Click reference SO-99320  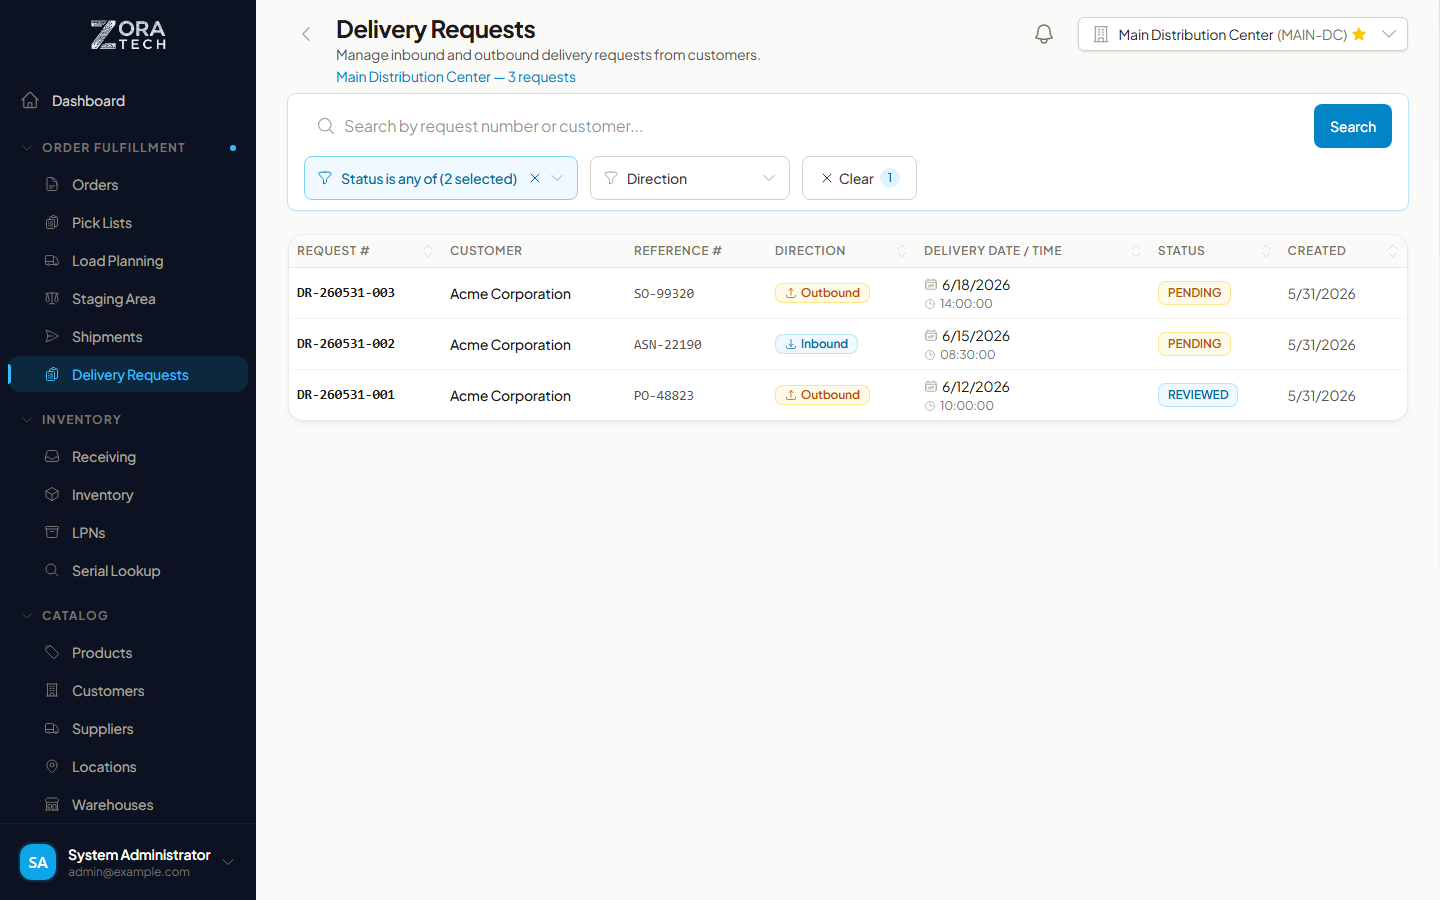point(664,294)
